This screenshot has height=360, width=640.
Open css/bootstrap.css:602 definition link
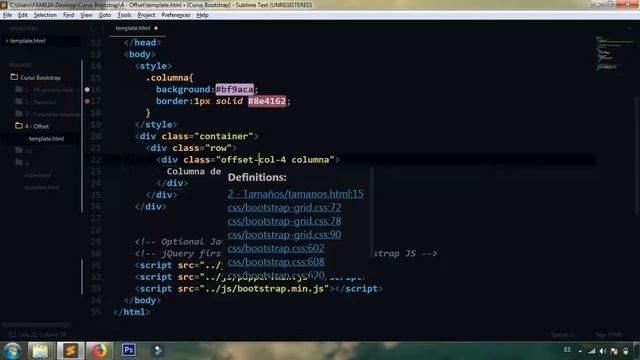(276, 248)
